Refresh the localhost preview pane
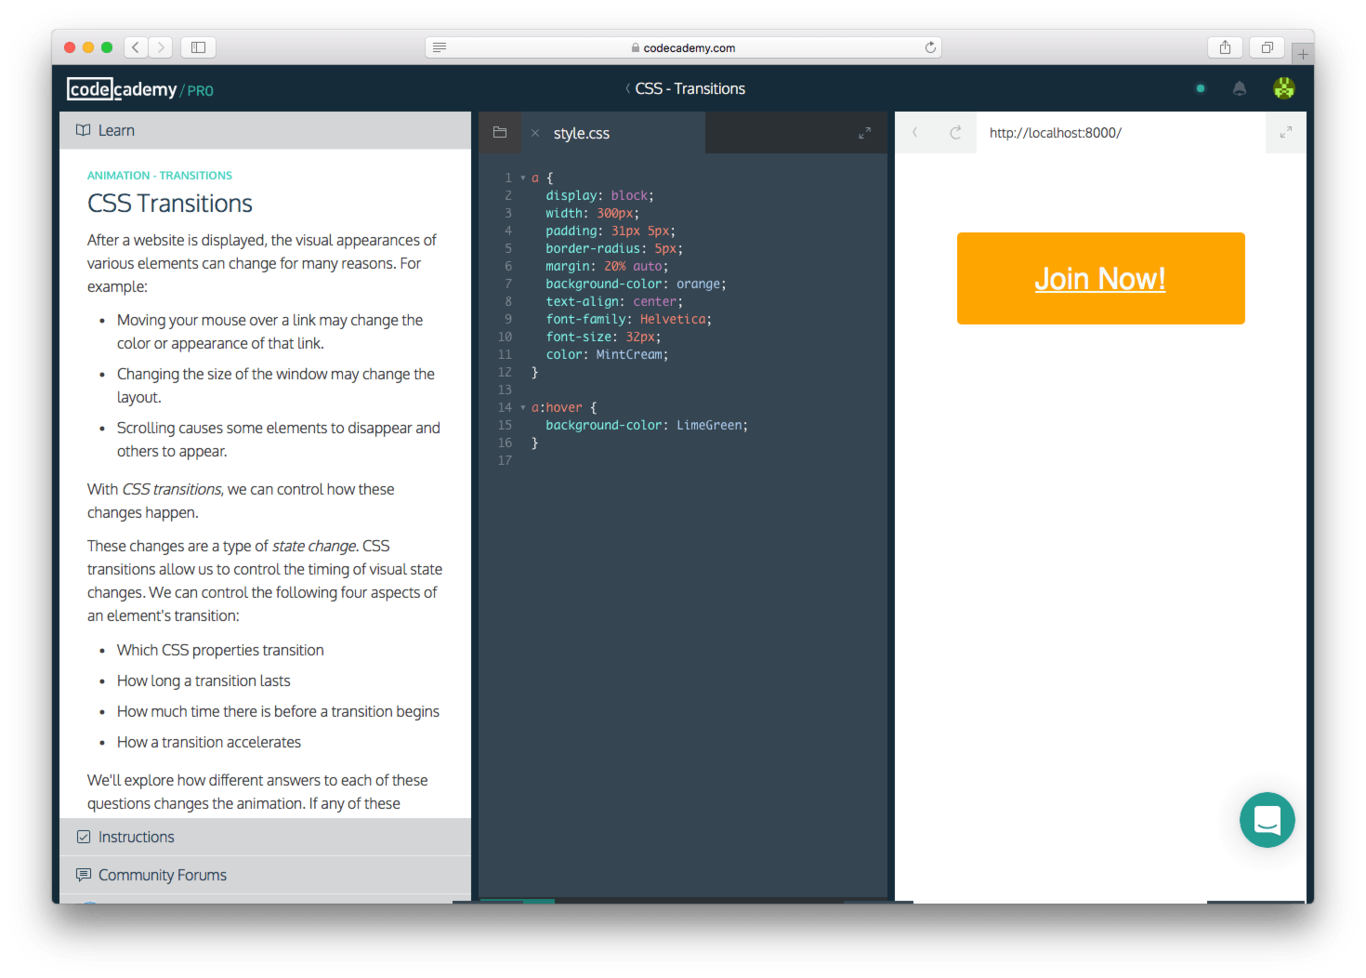This screenshot has width=1366, height=978. 957,131
